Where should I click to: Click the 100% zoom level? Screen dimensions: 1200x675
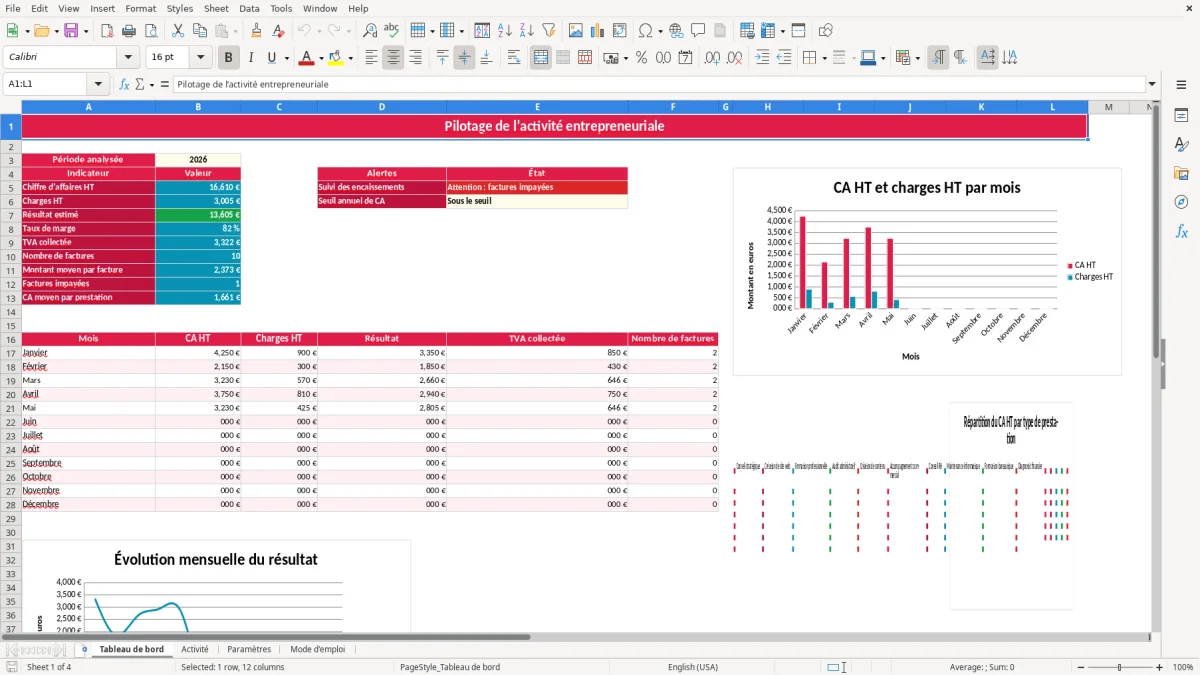tap(1182, 667)
